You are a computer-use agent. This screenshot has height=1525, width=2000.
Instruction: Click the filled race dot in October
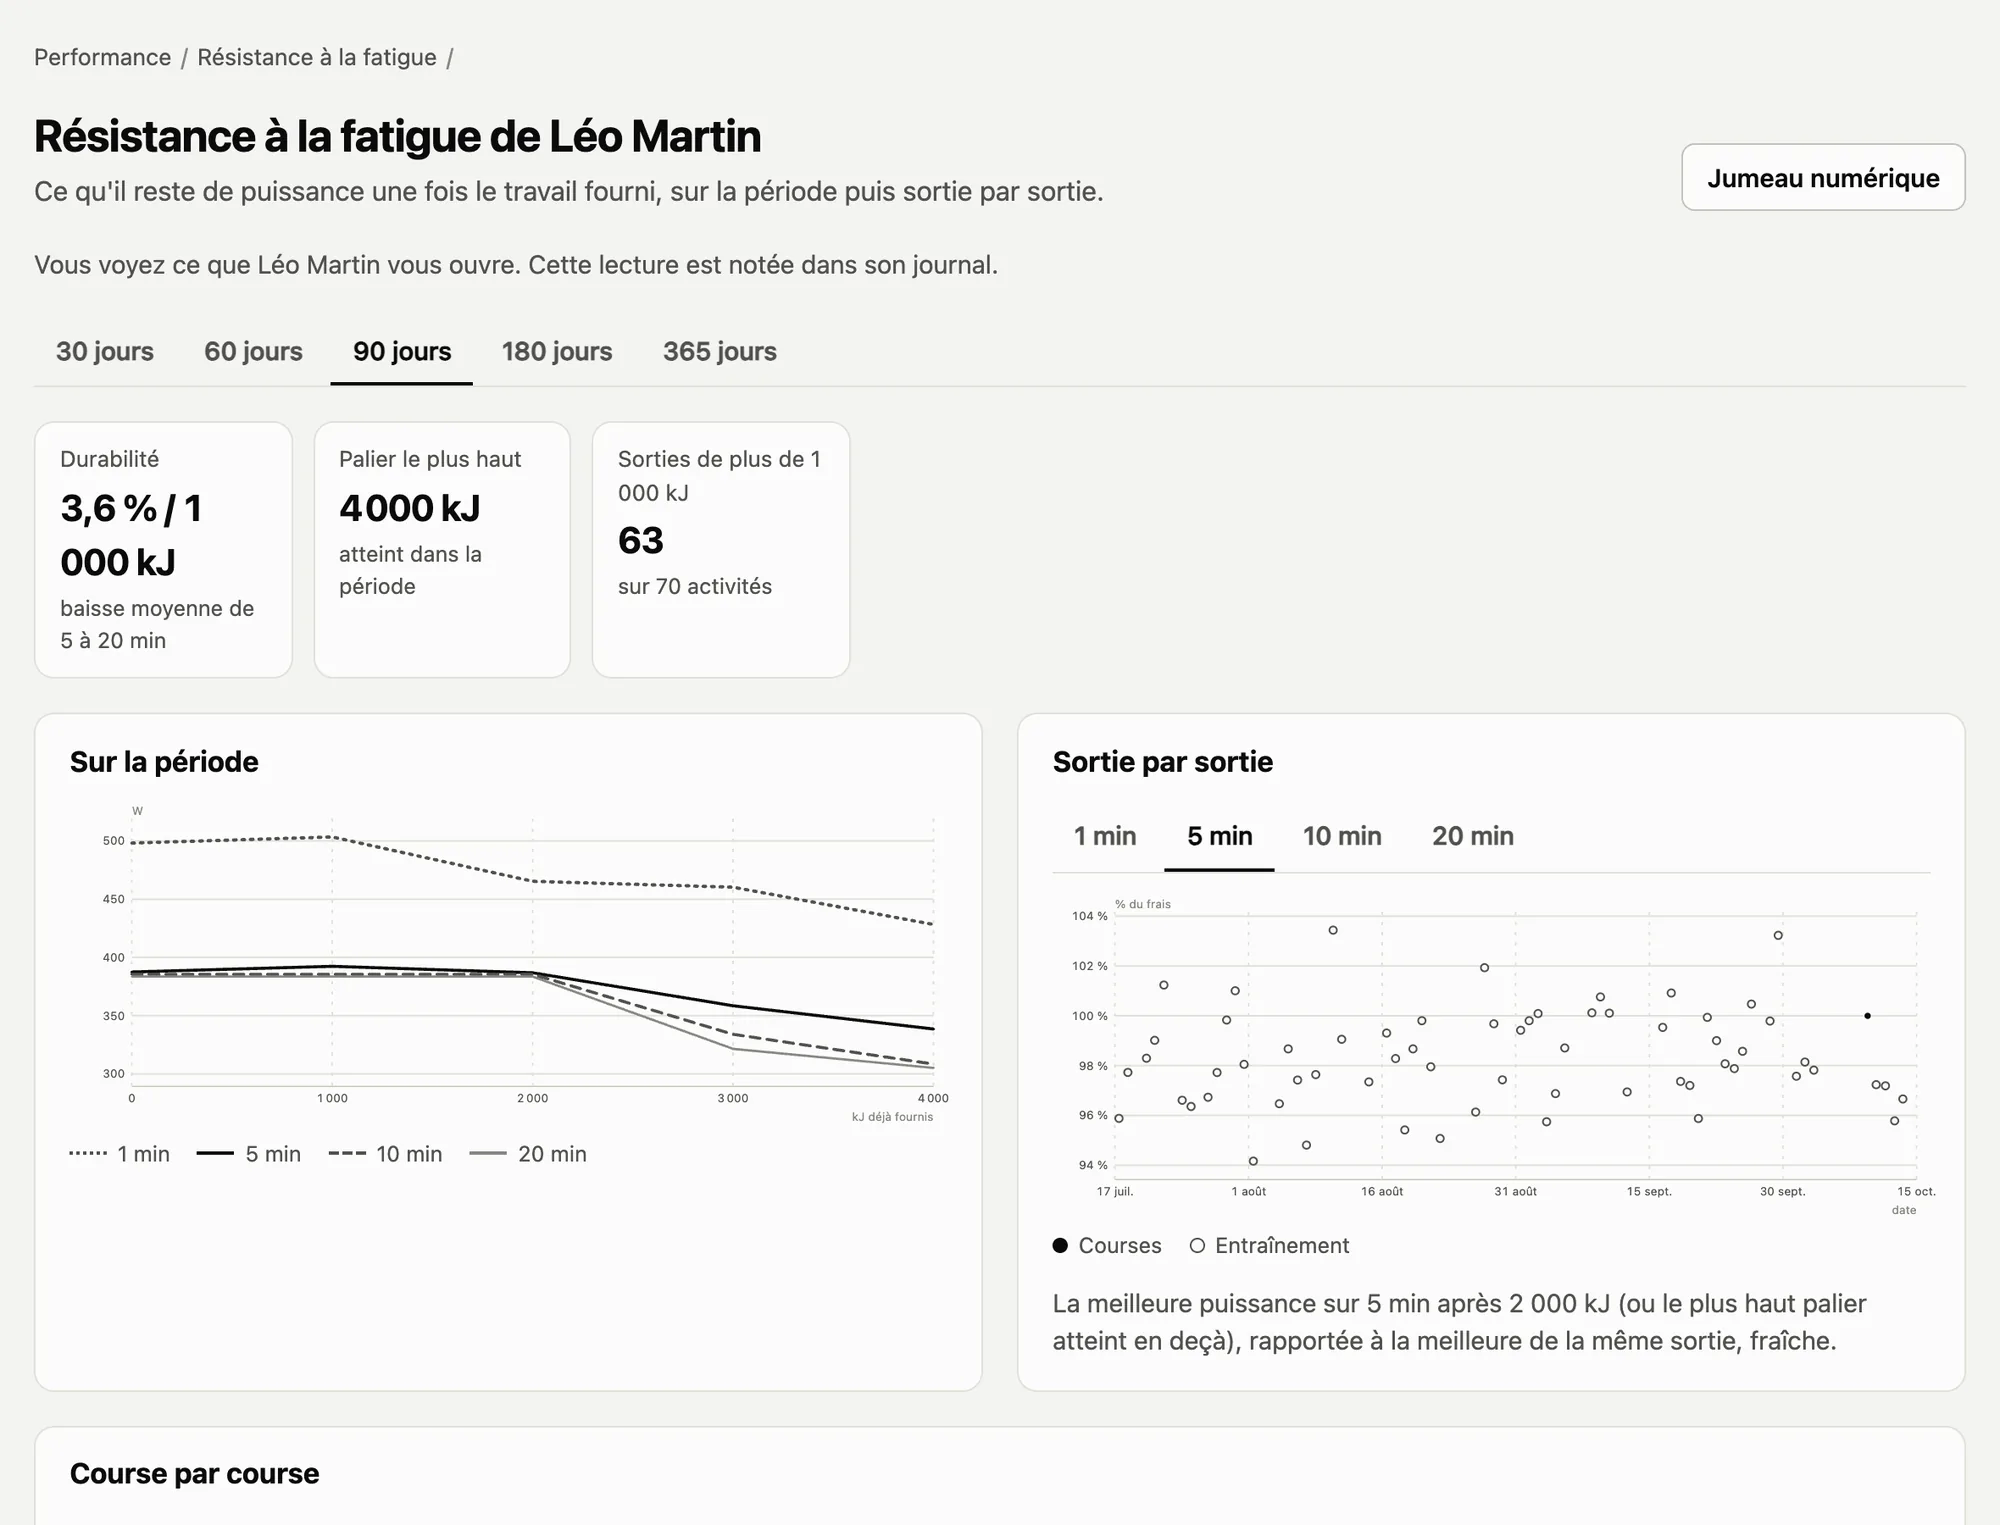(1867, 1016)
